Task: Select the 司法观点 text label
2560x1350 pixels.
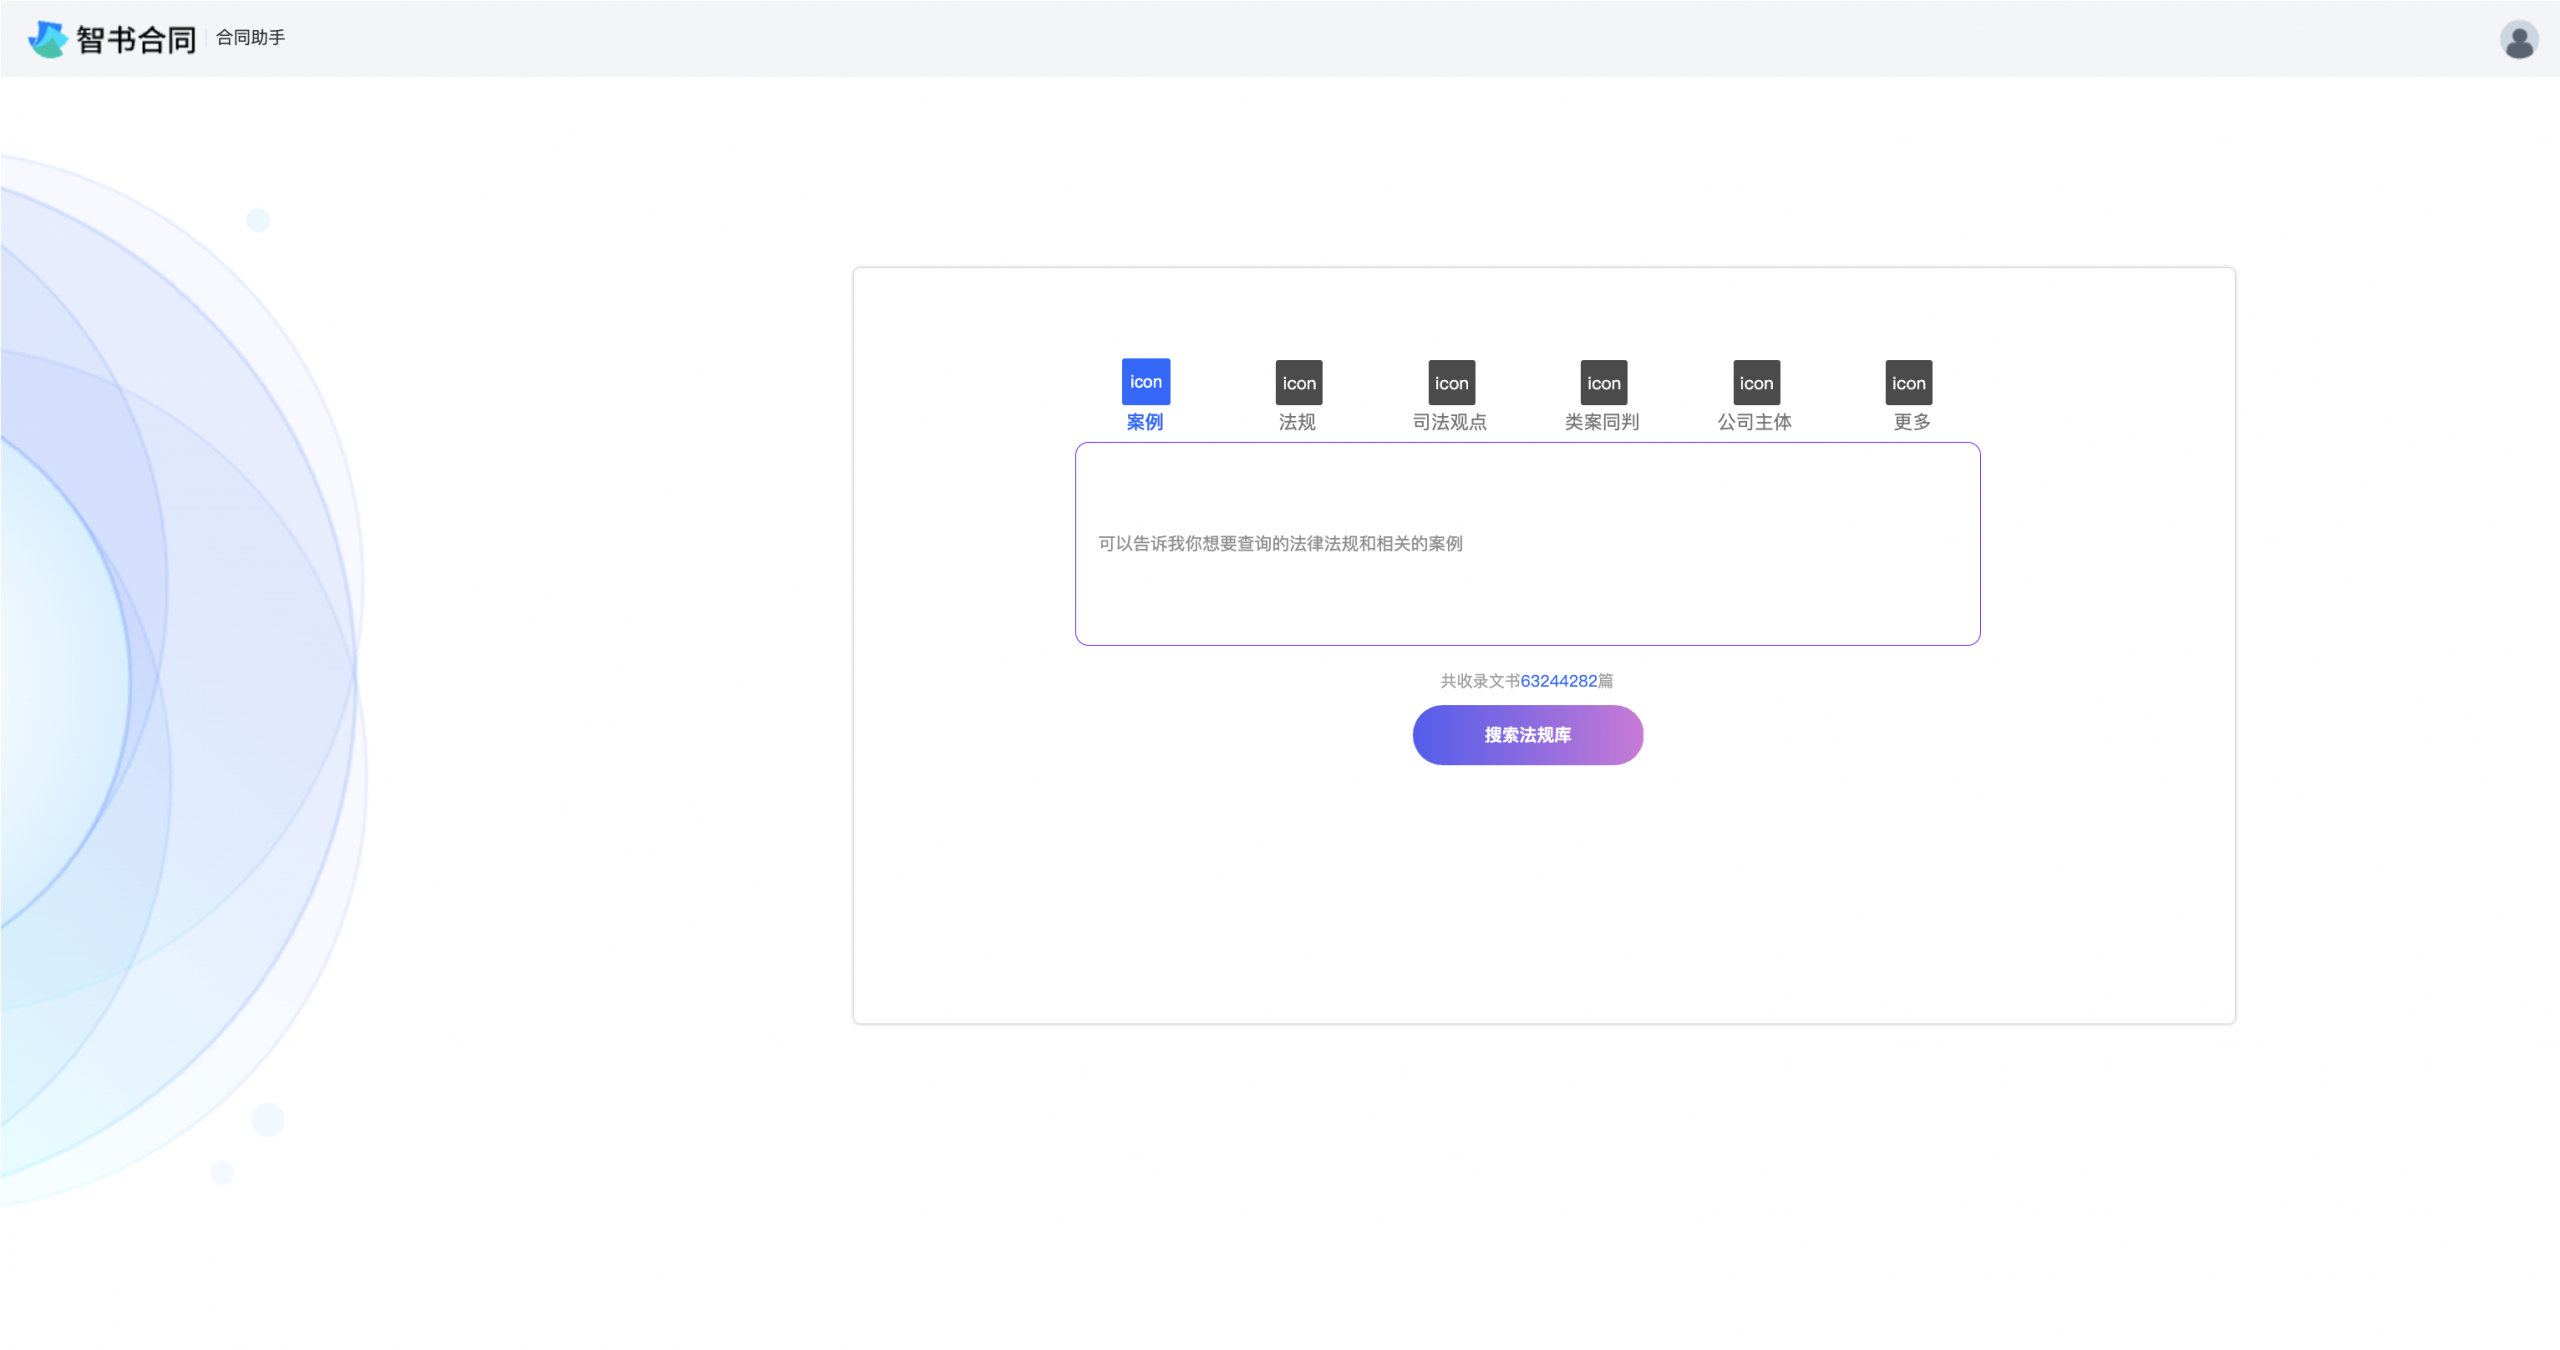Action: 1450,422
